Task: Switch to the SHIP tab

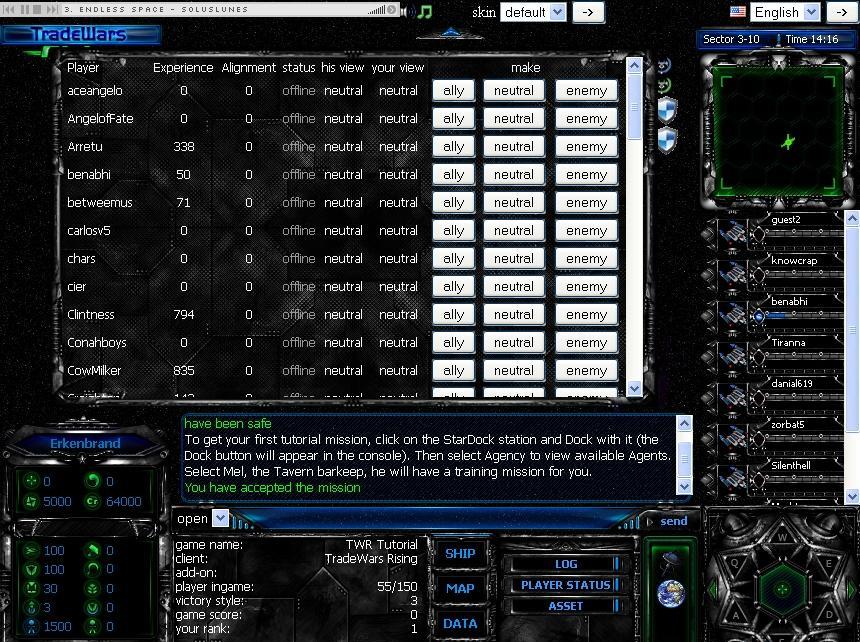Action: tap(460, 554)
